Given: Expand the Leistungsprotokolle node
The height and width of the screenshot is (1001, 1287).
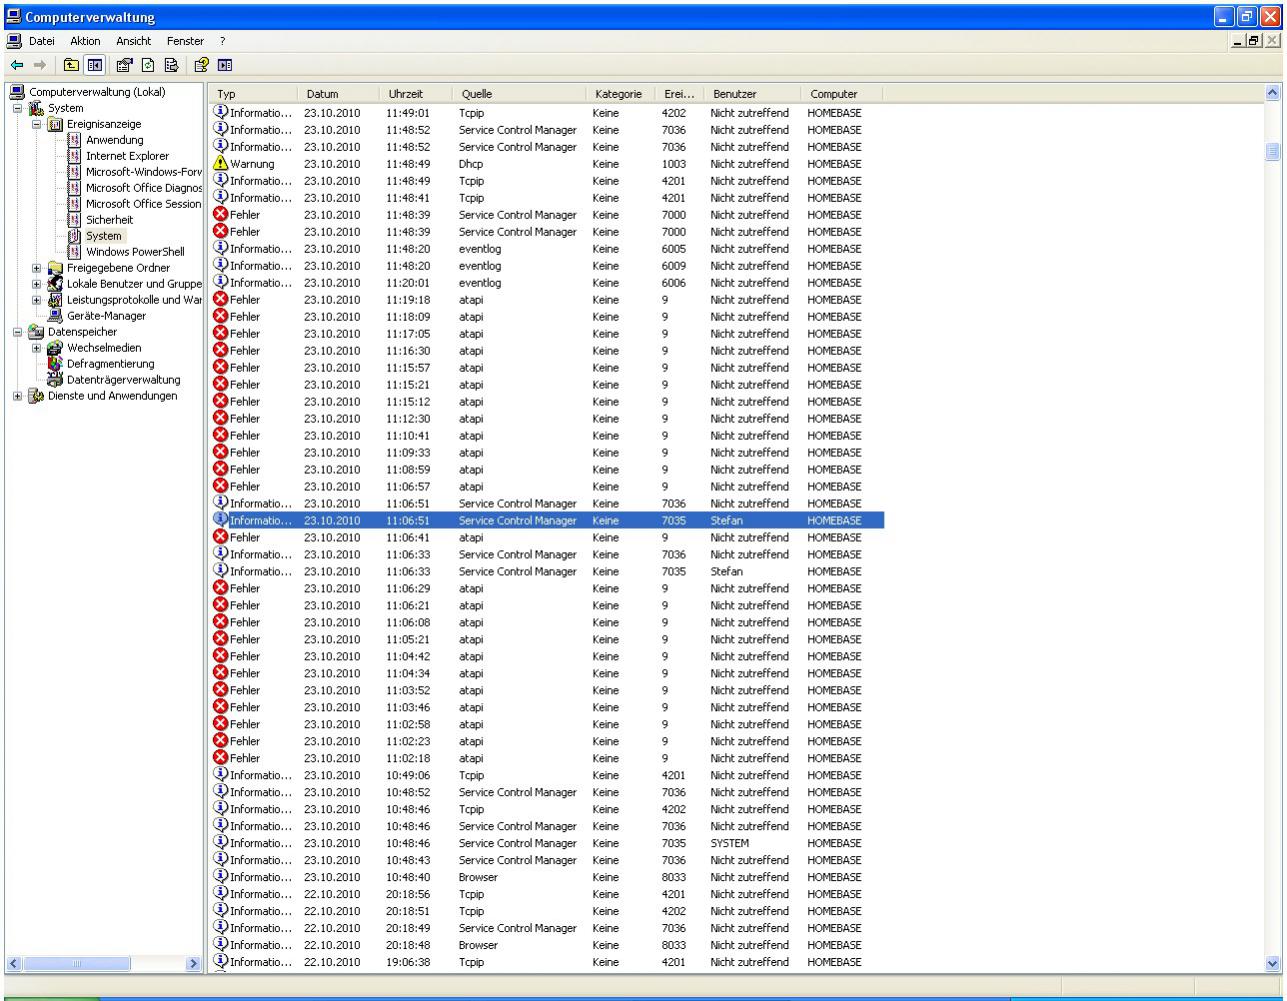Looking at the screenshot, I should click(x=37, y=300).
